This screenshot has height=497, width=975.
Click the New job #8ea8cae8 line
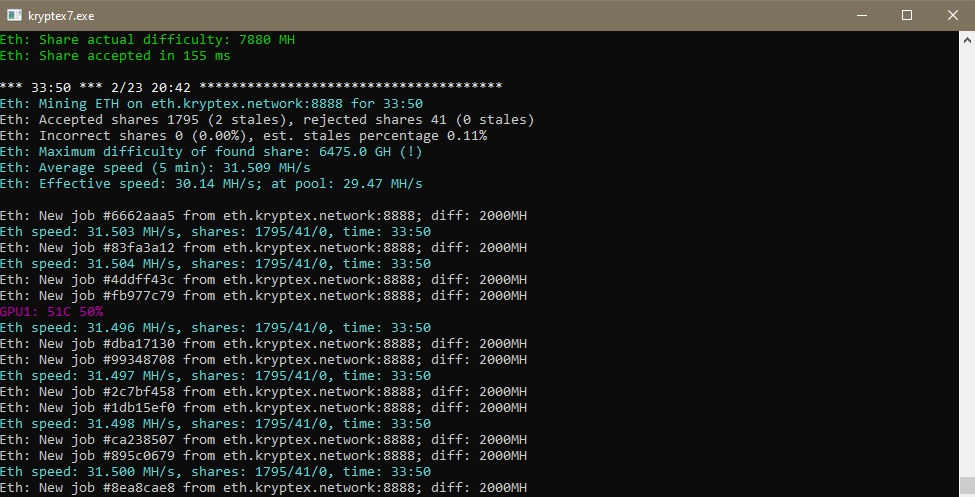(263, 487)
